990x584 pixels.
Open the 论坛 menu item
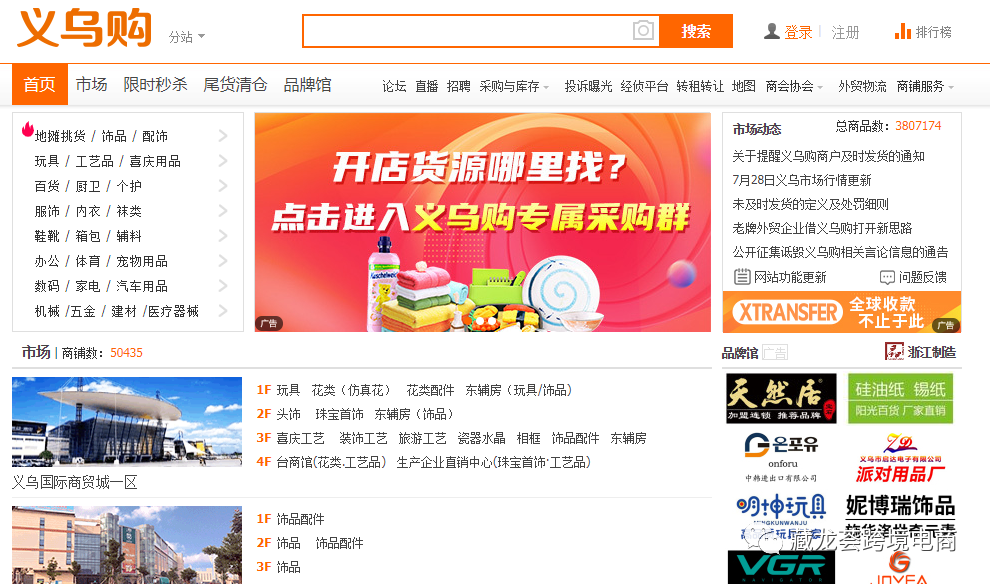[394, 86]
